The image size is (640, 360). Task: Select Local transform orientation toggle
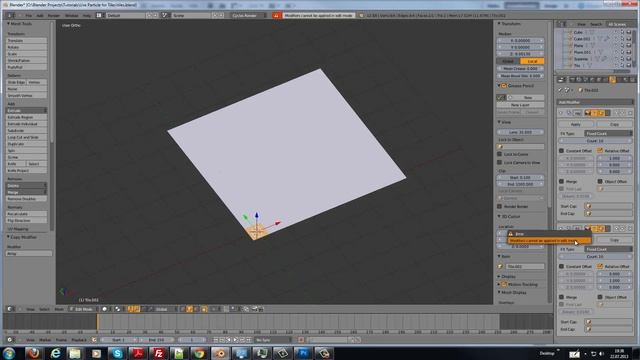coord(532,61)
